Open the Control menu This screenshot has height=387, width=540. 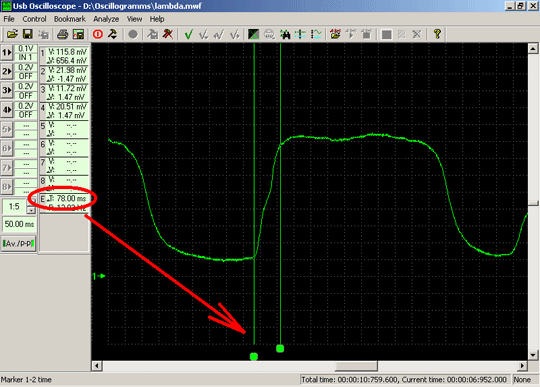click(34, 19)
